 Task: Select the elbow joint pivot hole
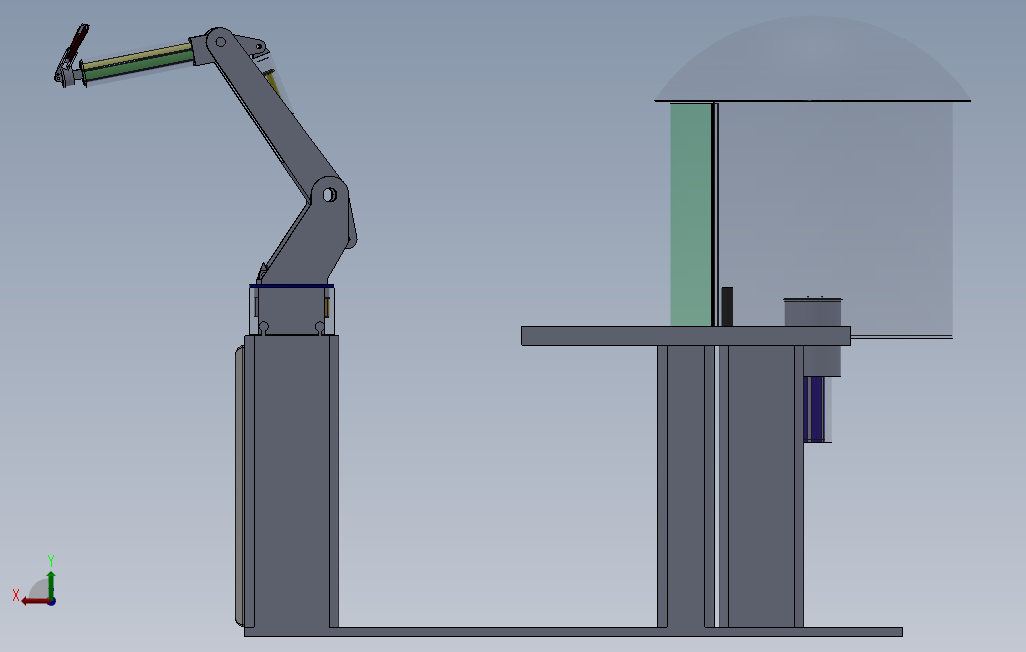point(329,194)
